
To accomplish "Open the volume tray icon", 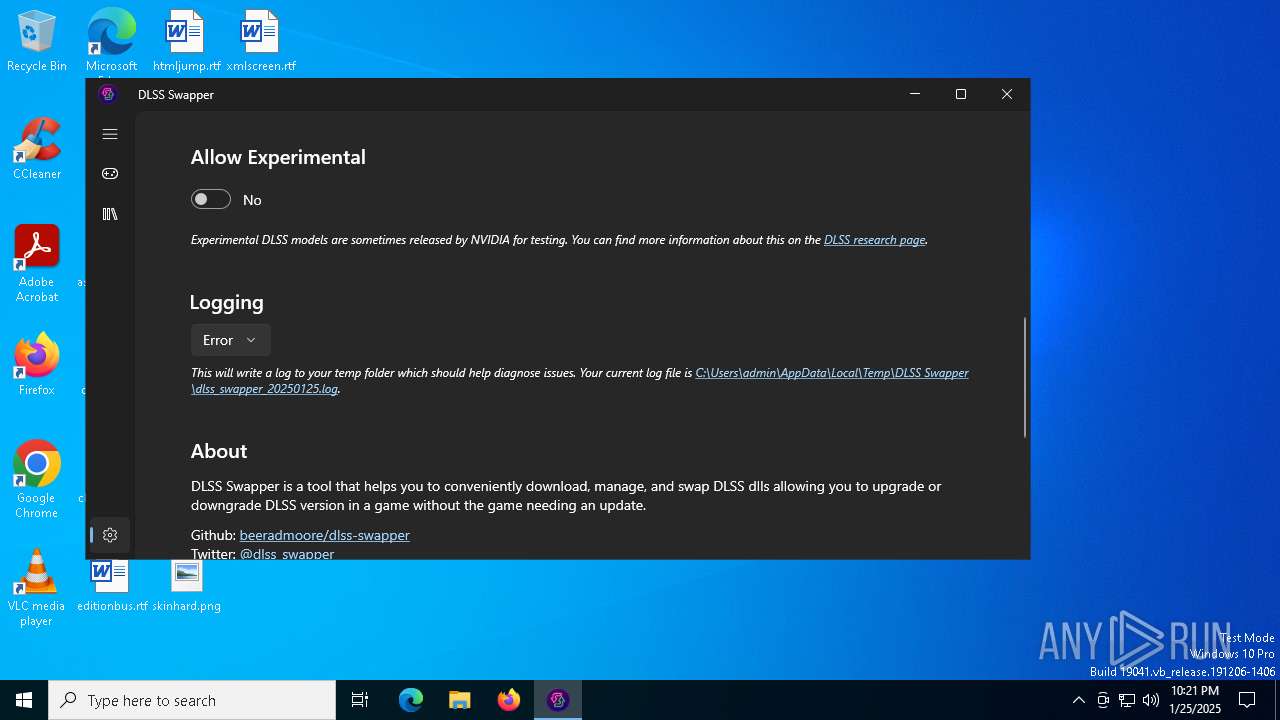I will (x=1151, y=700).
